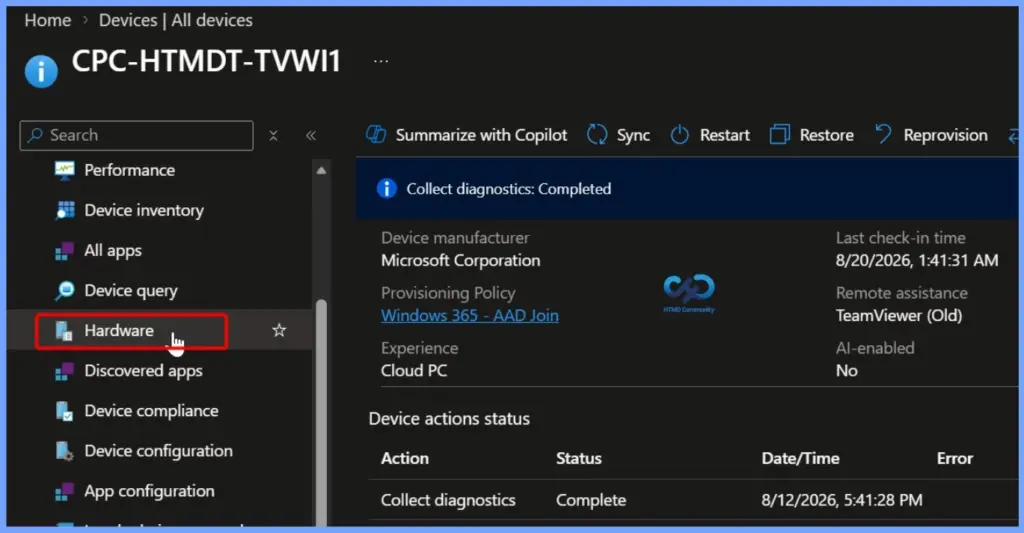
Task: Click the Reprovision button
Action: tap(931, 135)
